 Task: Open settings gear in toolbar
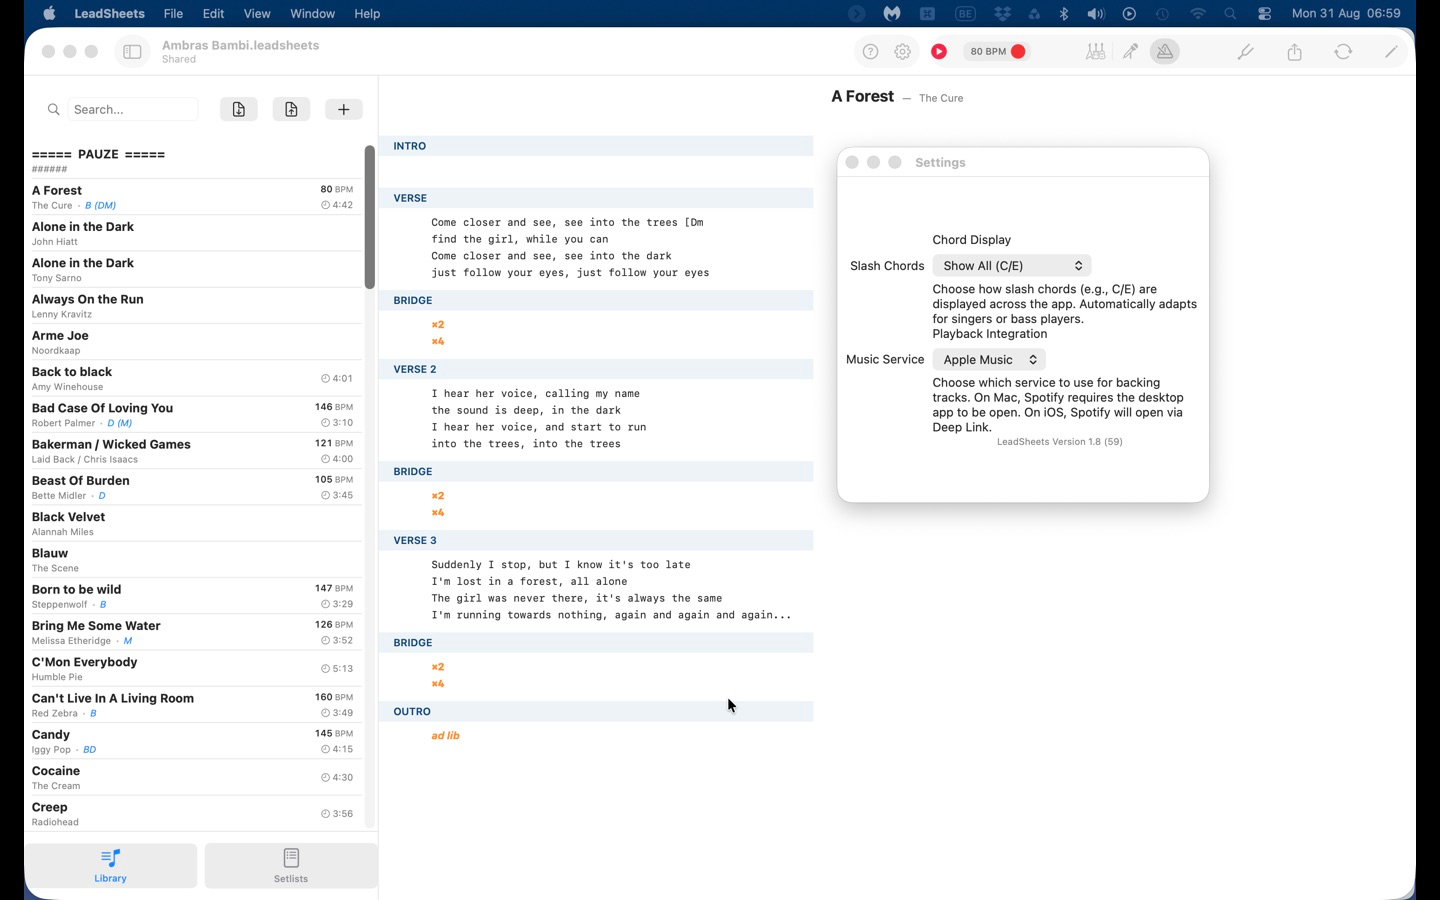coord(903,52)
